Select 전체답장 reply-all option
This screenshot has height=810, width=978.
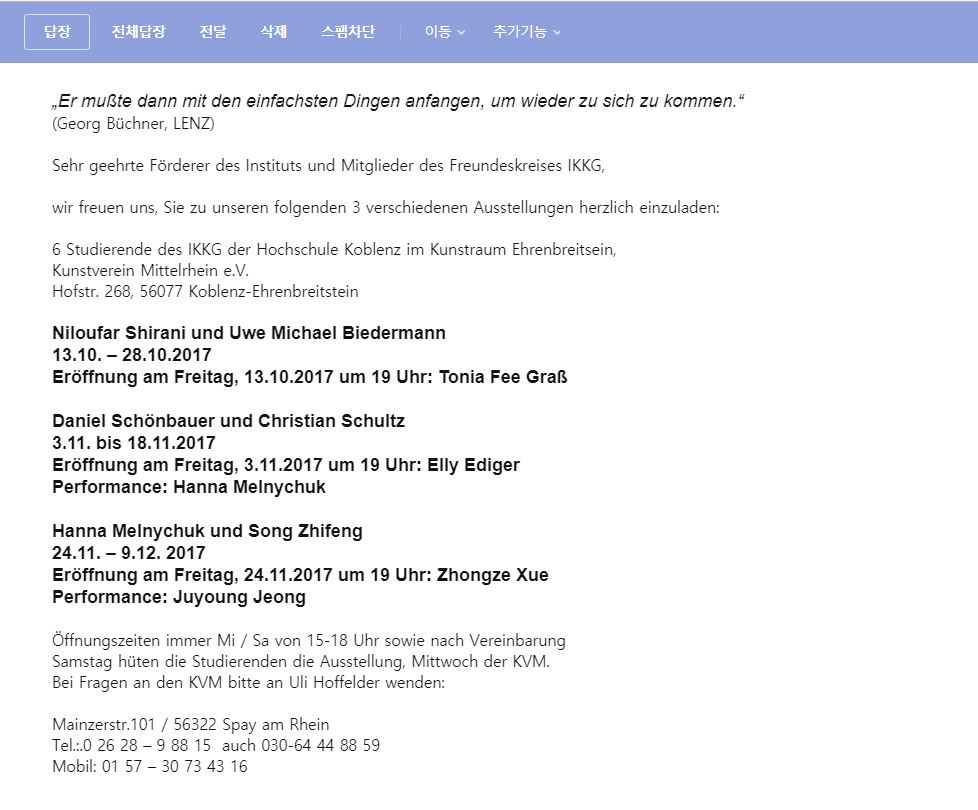pyautogui.click(x=138, y=32)
